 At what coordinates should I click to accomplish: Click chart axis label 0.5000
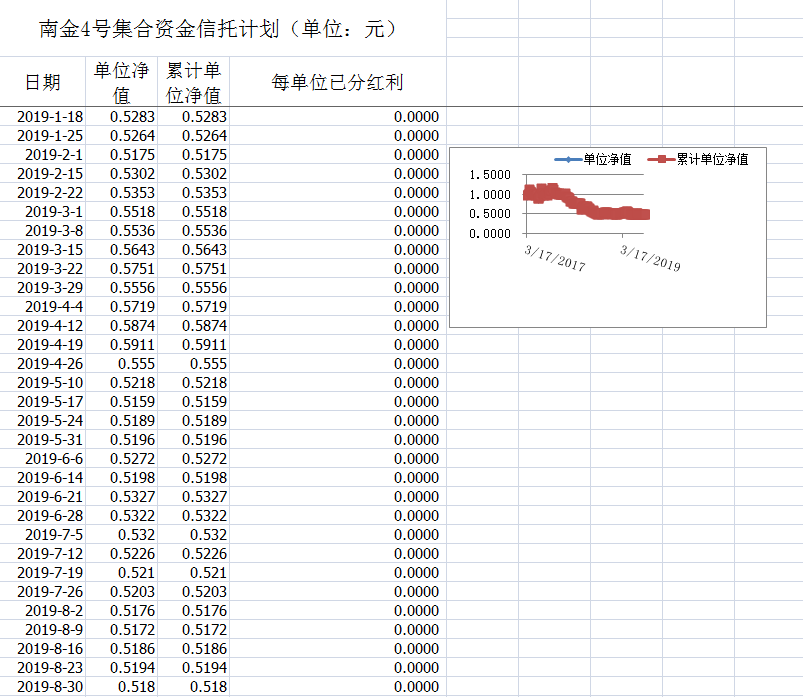(x=490, y=214)
